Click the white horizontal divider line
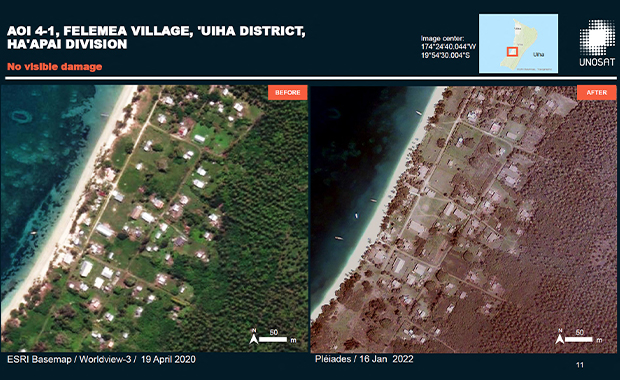620x380 pixels. click(310, 78)
